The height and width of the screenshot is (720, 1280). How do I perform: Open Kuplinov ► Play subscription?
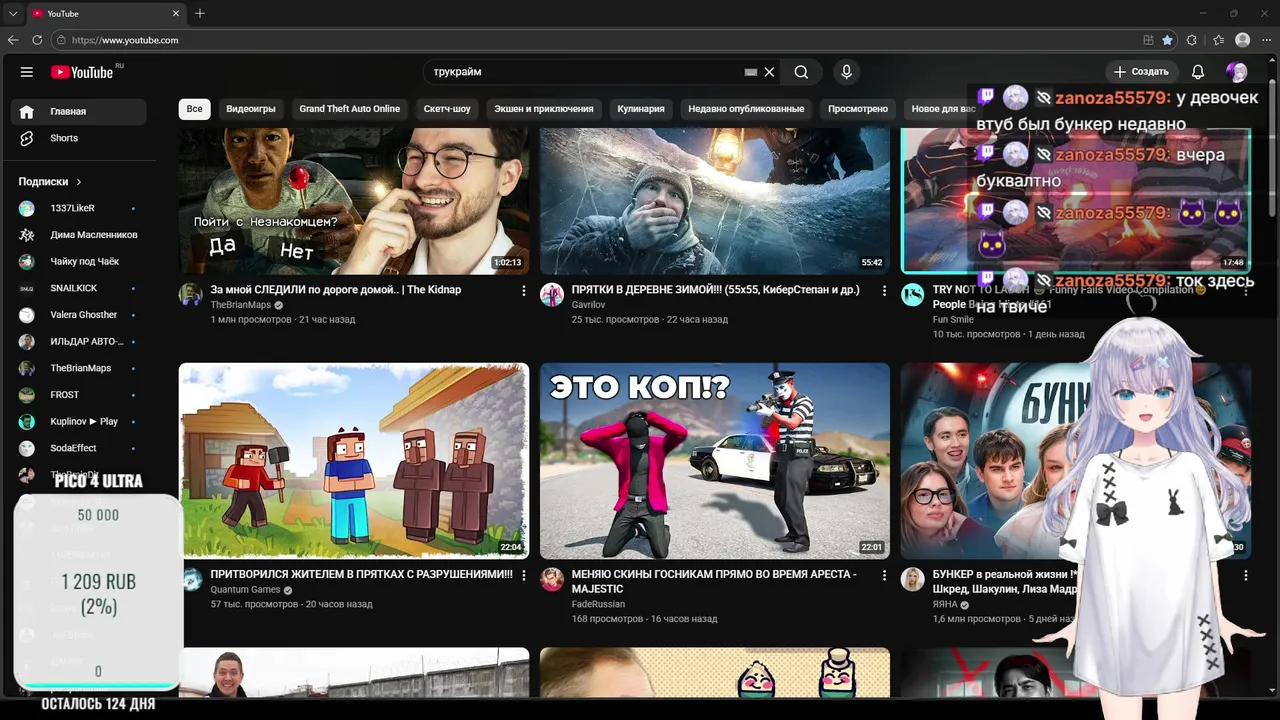pyautogui.click(x=79, y=421)
